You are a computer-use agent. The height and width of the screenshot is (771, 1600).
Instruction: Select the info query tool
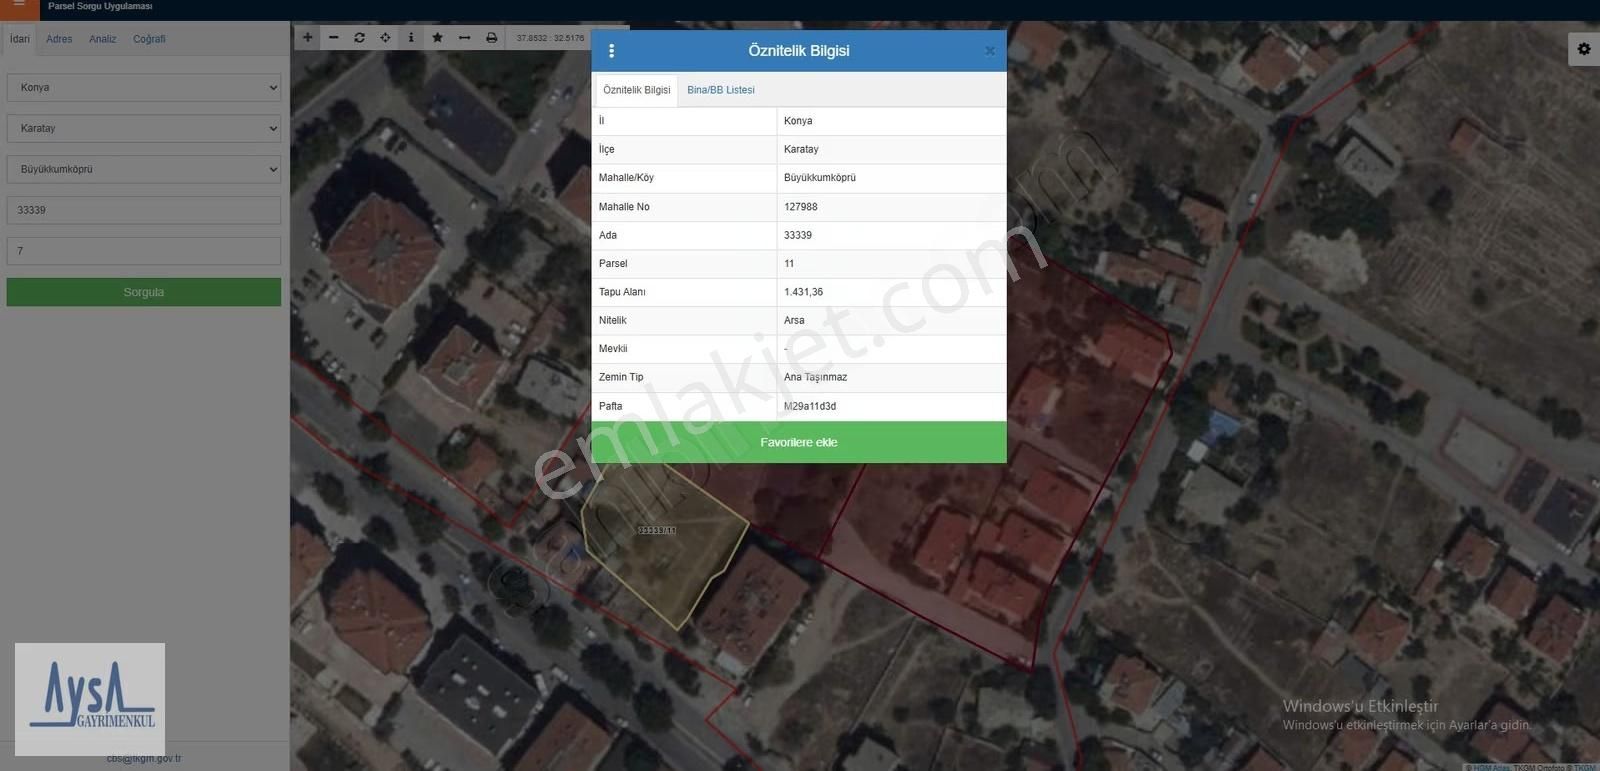coord(411,38)
